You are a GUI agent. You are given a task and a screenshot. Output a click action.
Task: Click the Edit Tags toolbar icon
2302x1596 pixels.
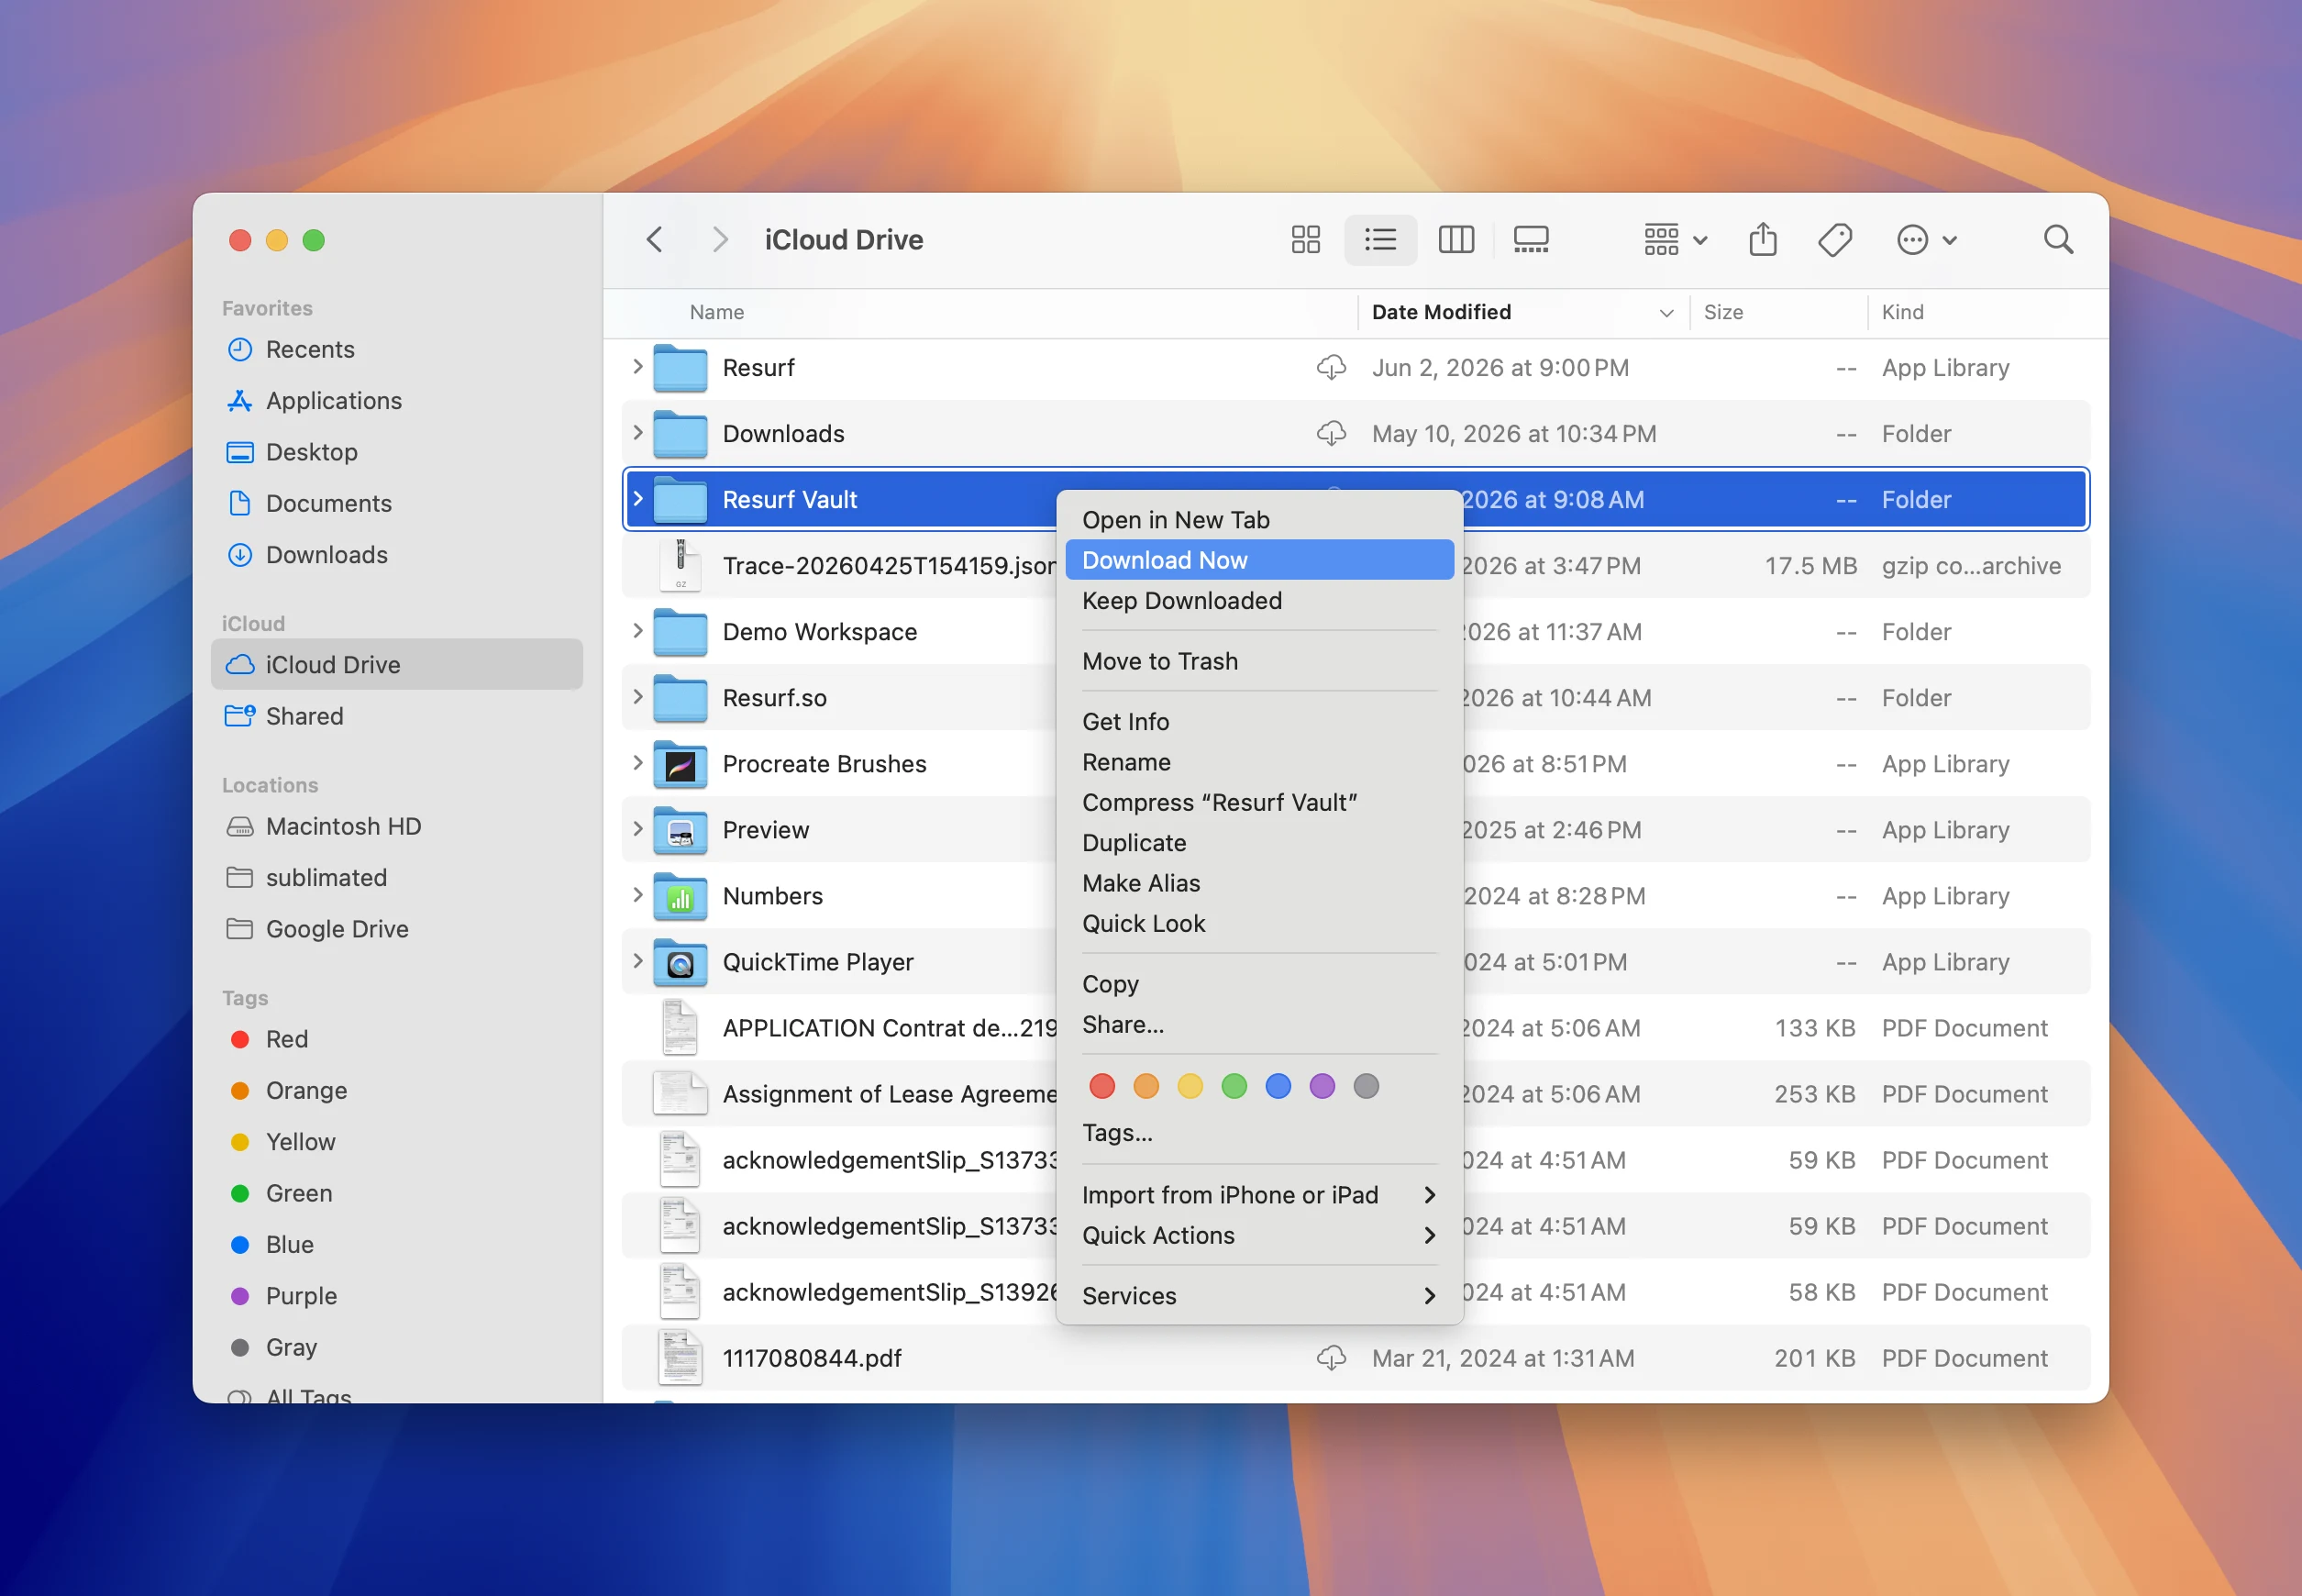1835,240
